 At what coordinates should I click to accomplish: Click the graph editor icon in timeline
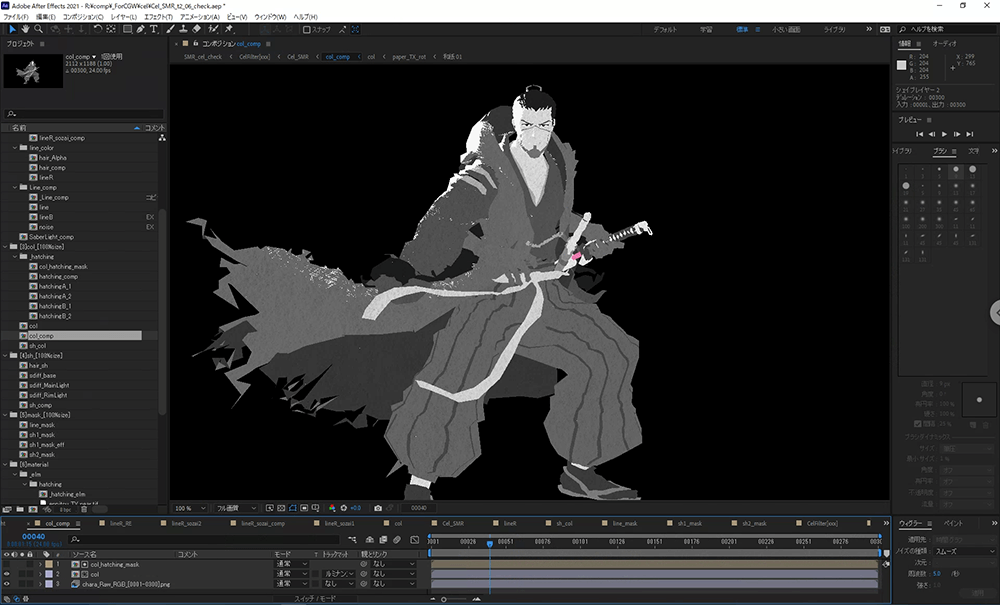(x=415, y=540)
